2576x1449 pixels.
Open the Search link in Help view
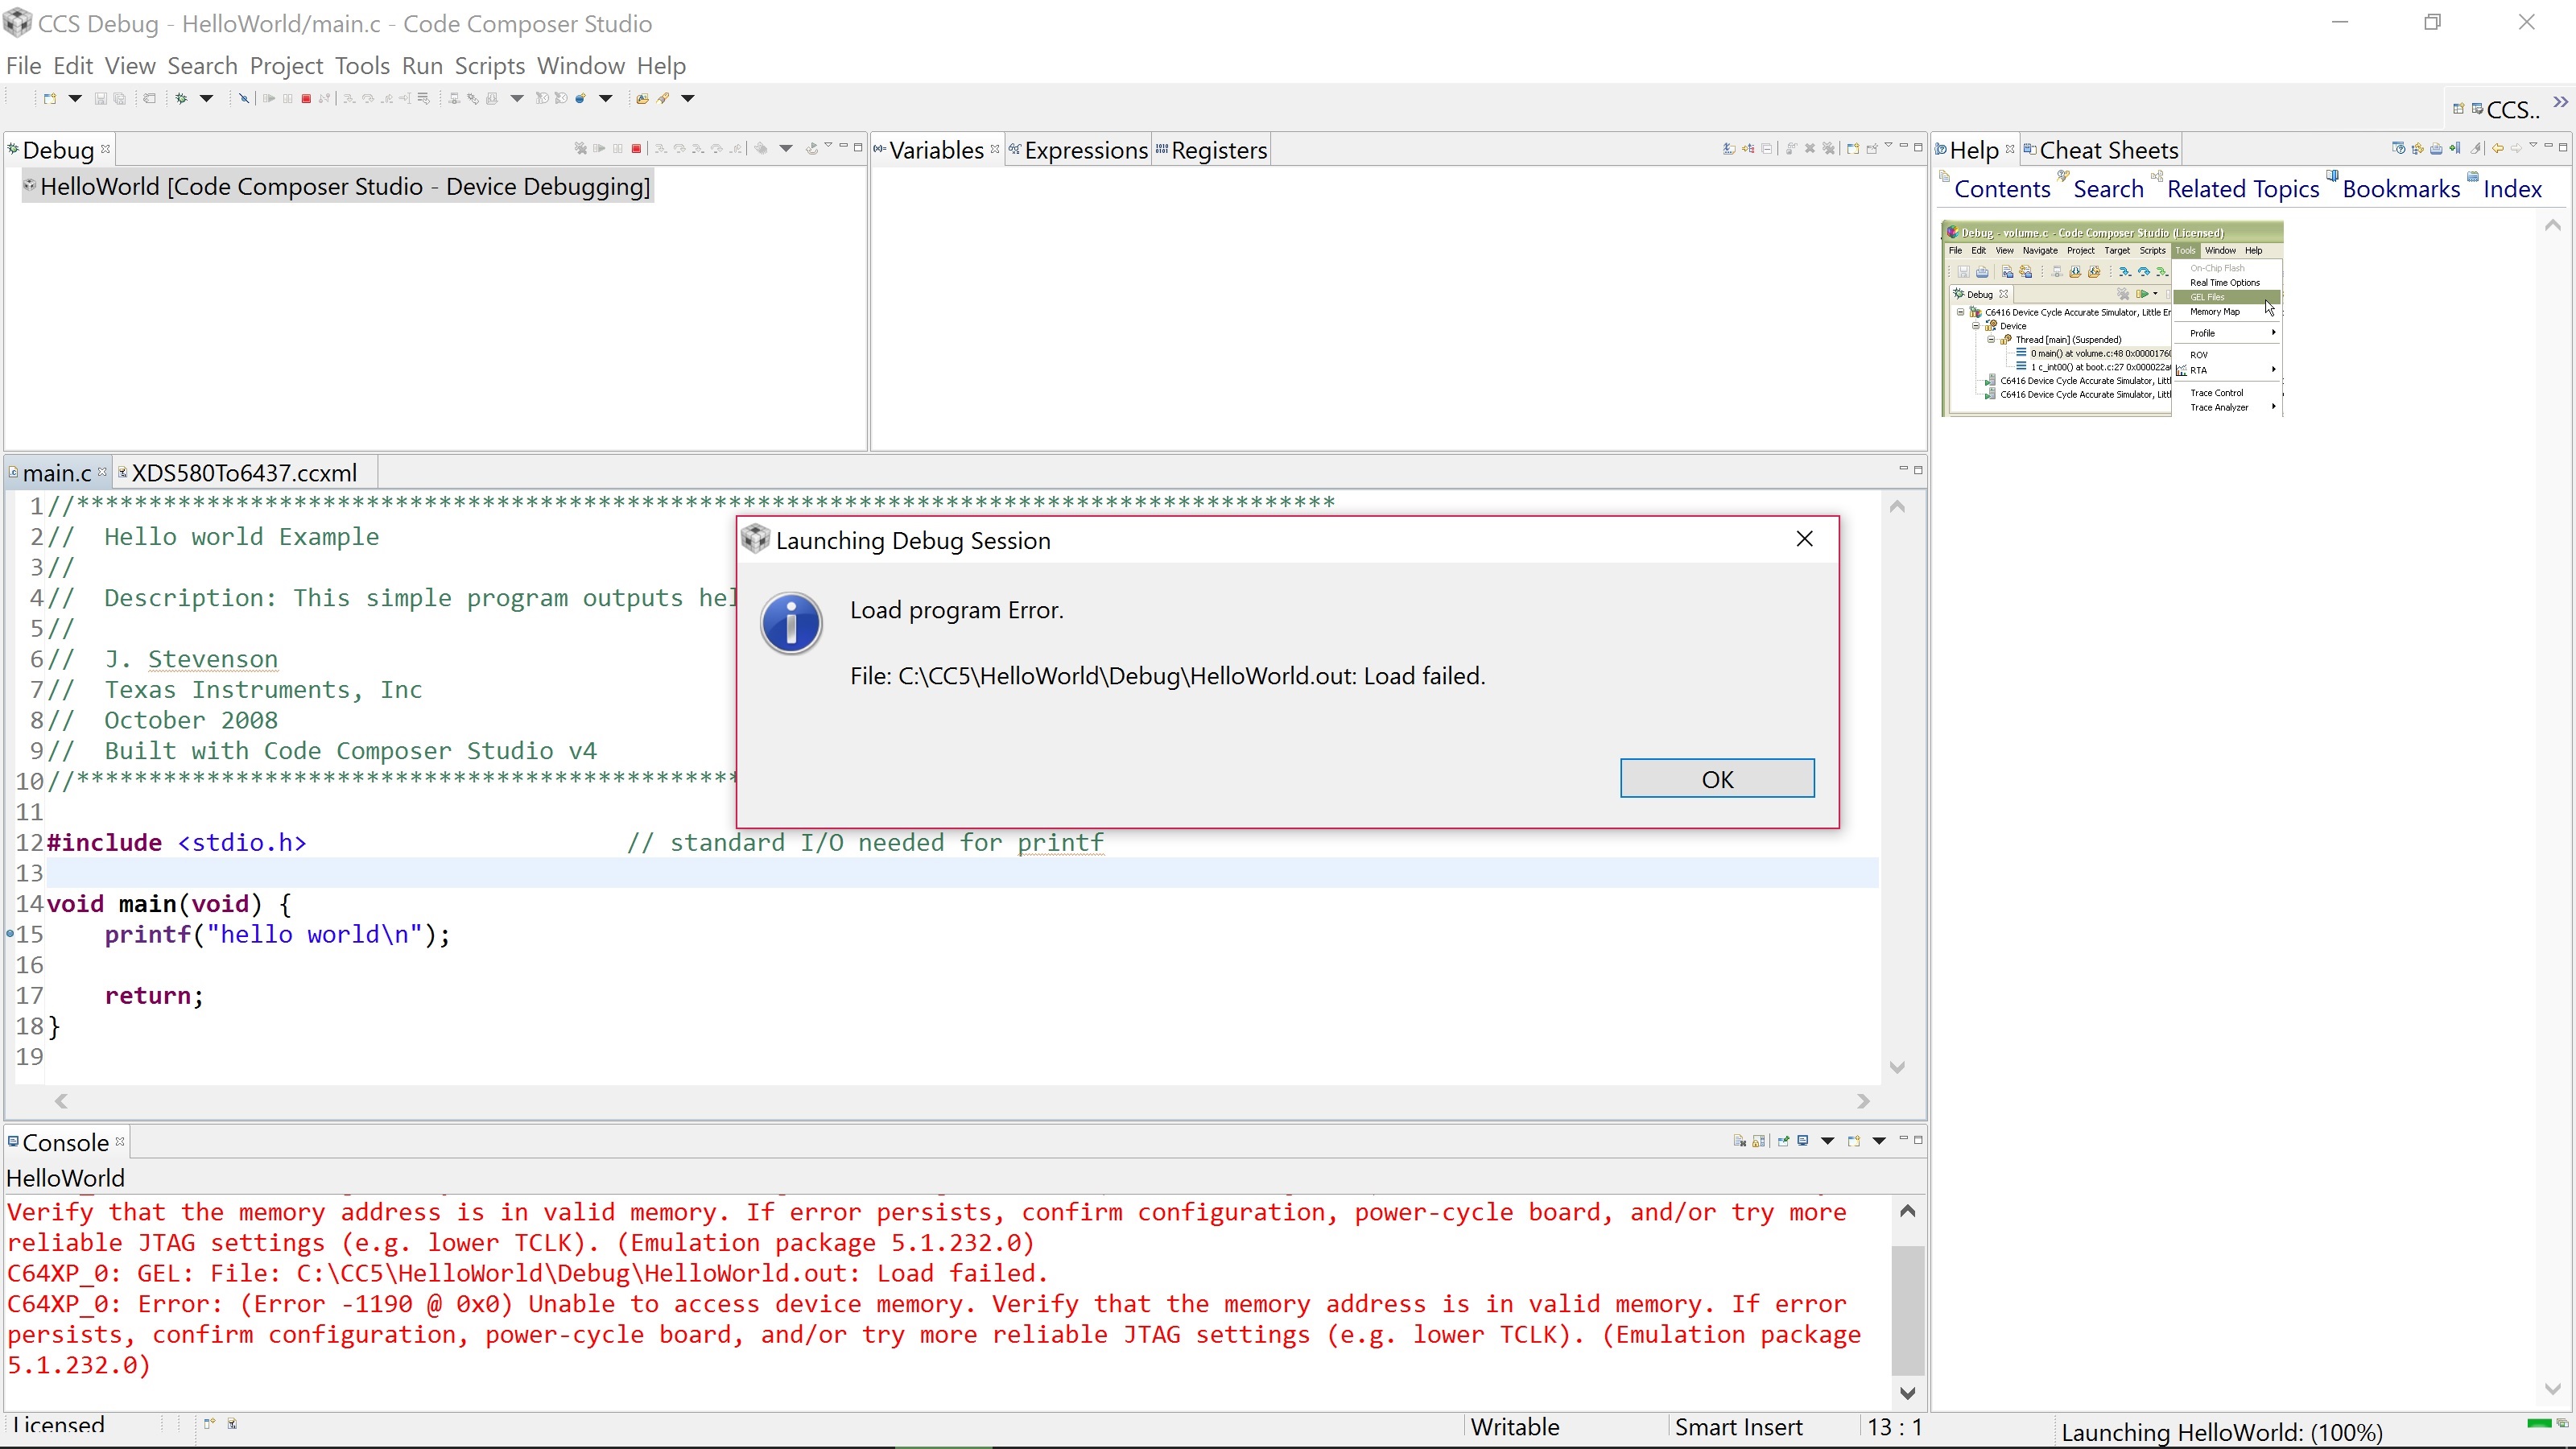point(2108,189)
